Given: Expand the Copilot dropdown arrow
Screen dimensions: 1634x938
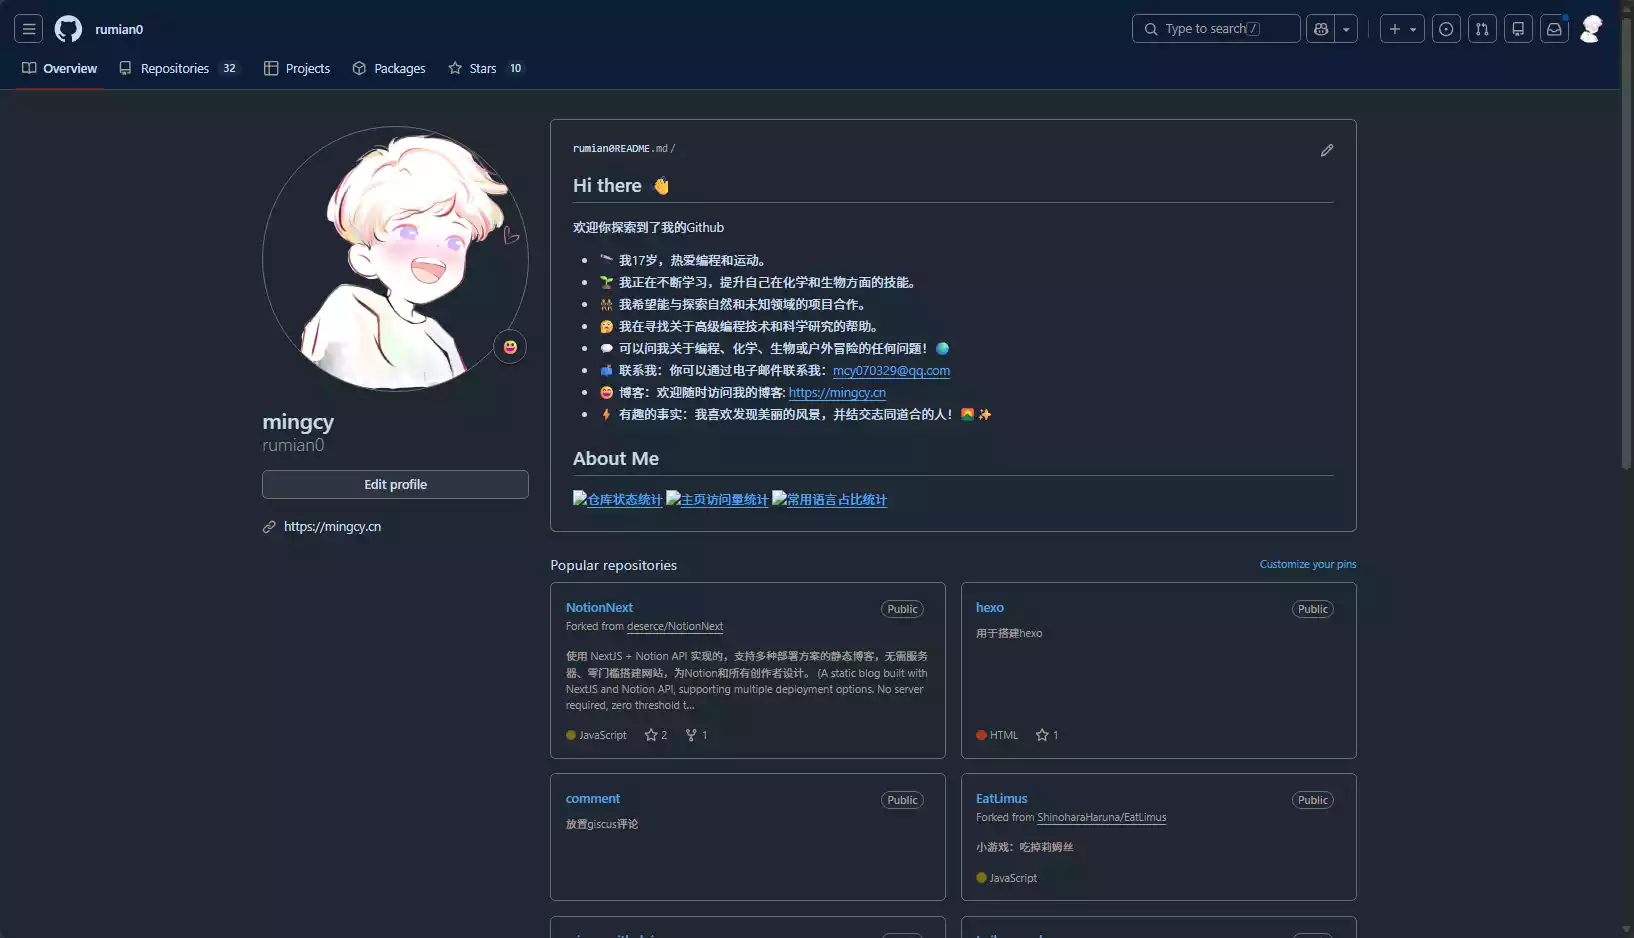Looking at the screenshot, I should pyautogui.click(x=1346, y=29).
